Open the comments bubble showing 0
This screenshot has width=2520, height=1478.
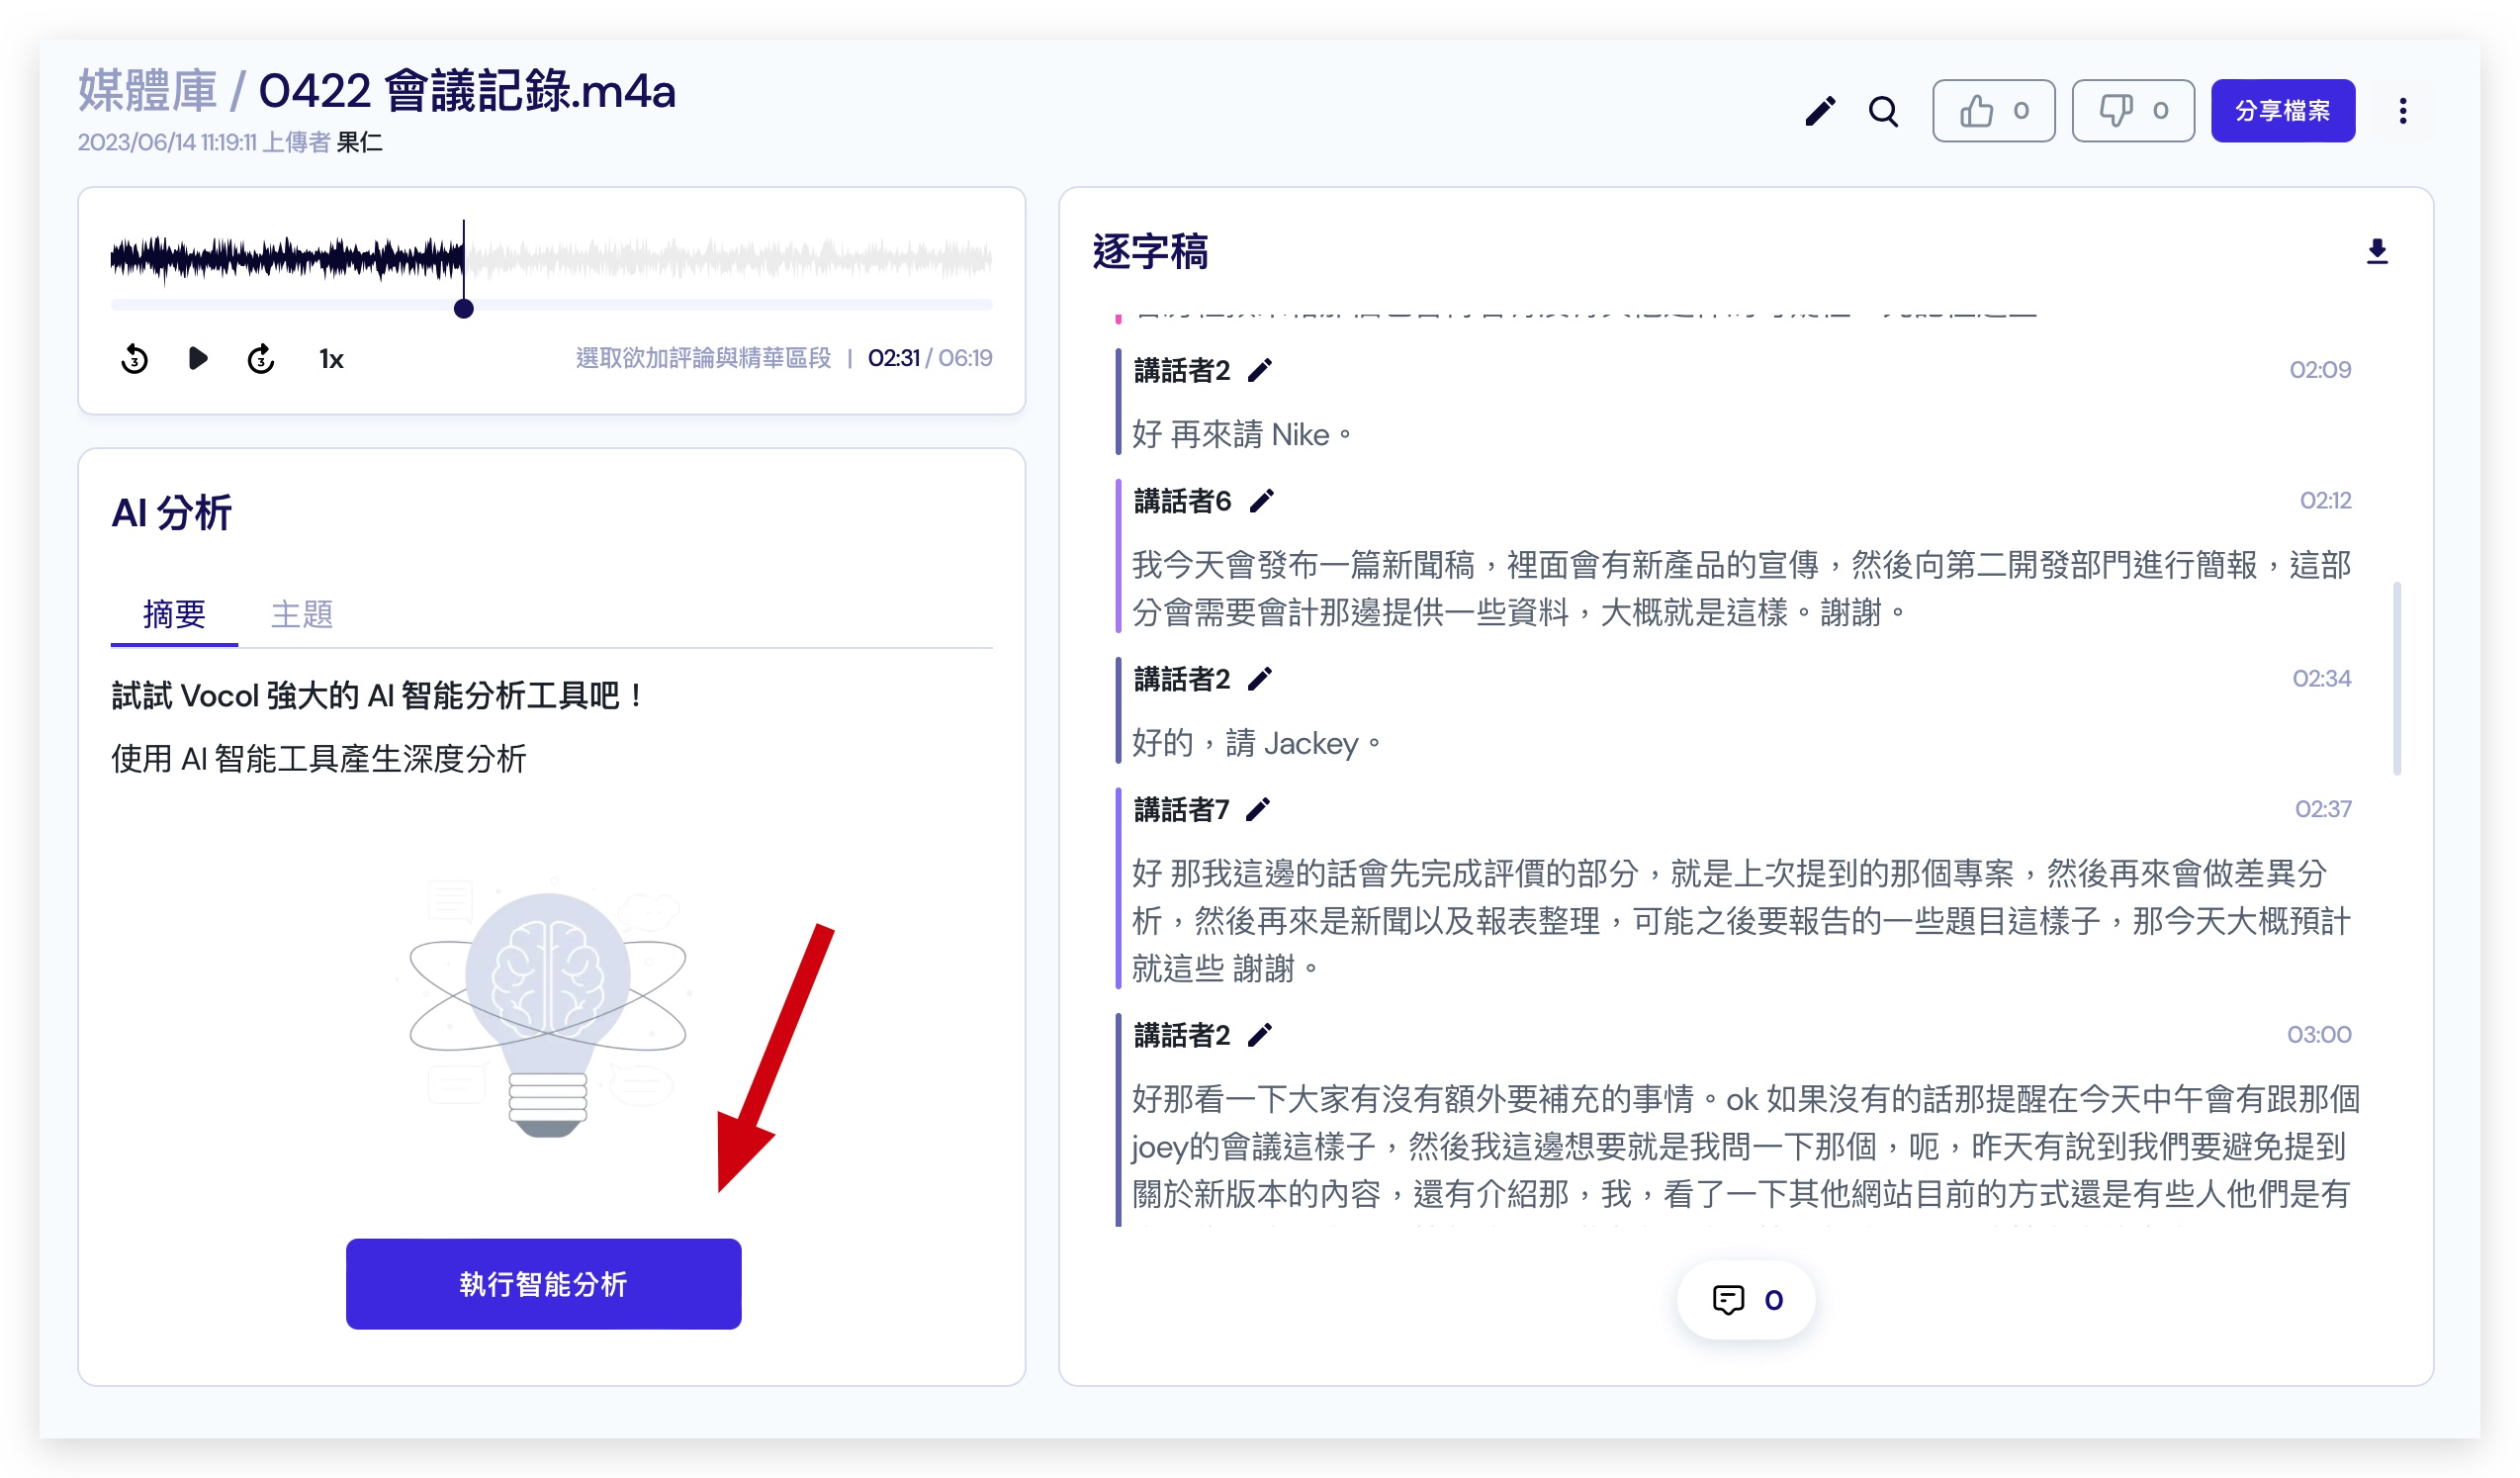point(1746,1300)
